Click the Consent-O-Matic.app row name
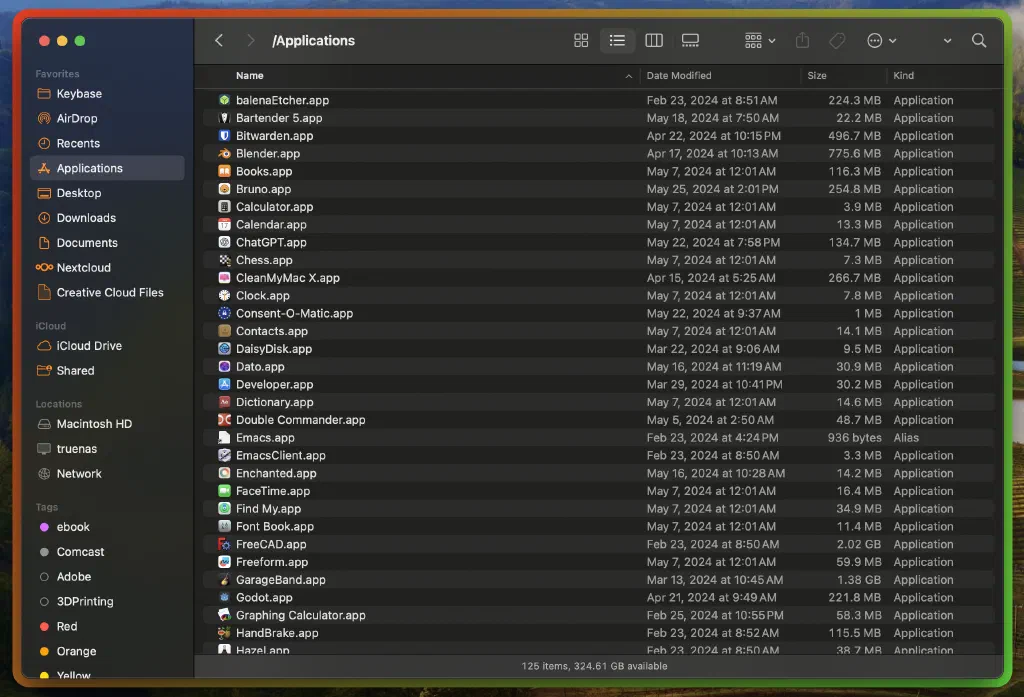 295,314
